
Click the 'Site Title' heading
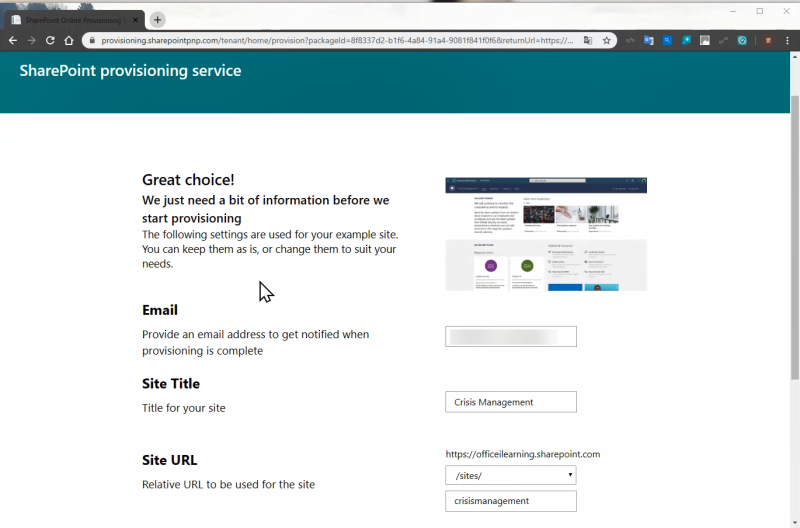pos(171,383)
